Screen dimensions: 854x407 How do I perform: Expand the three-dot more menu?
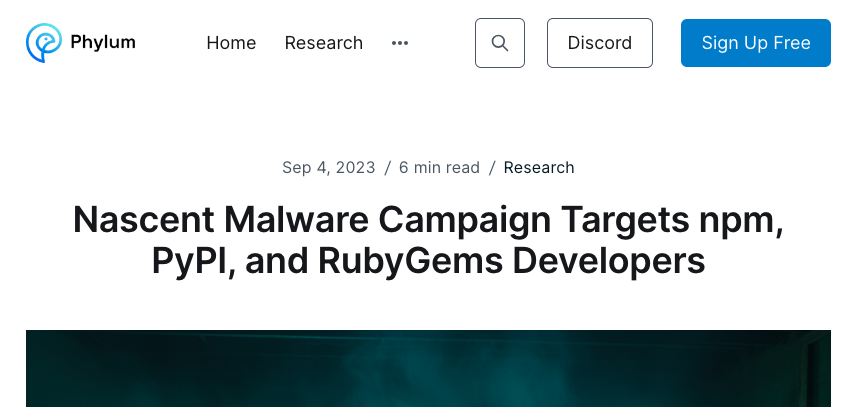(400, 43)
